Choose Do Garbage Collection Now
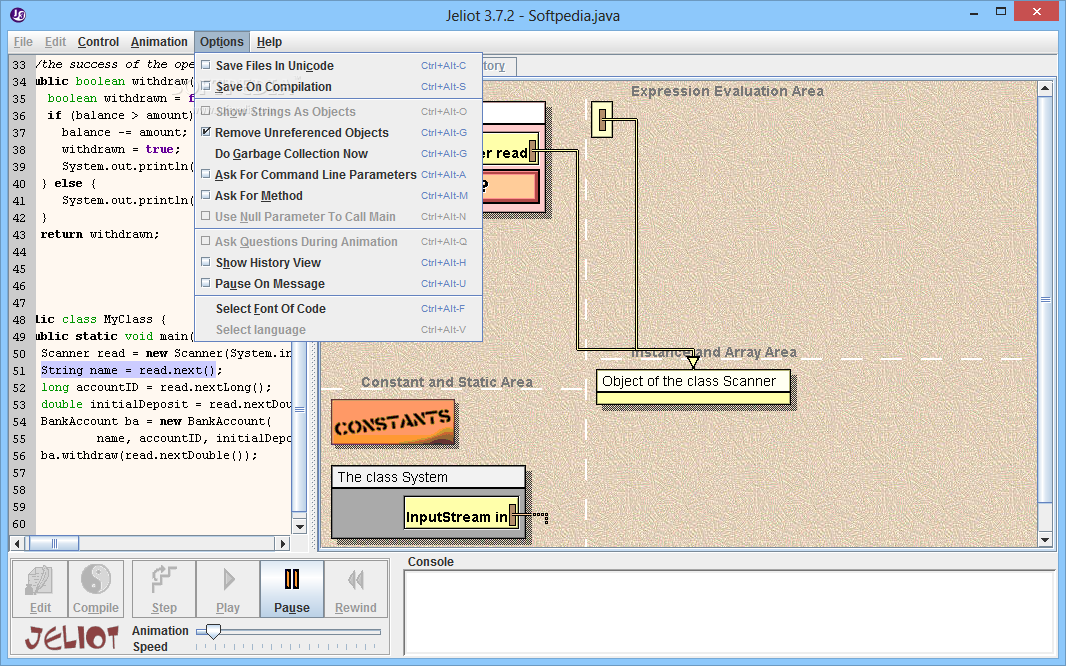This screenshot has height=666, width=1066. (x=339, y=154)
